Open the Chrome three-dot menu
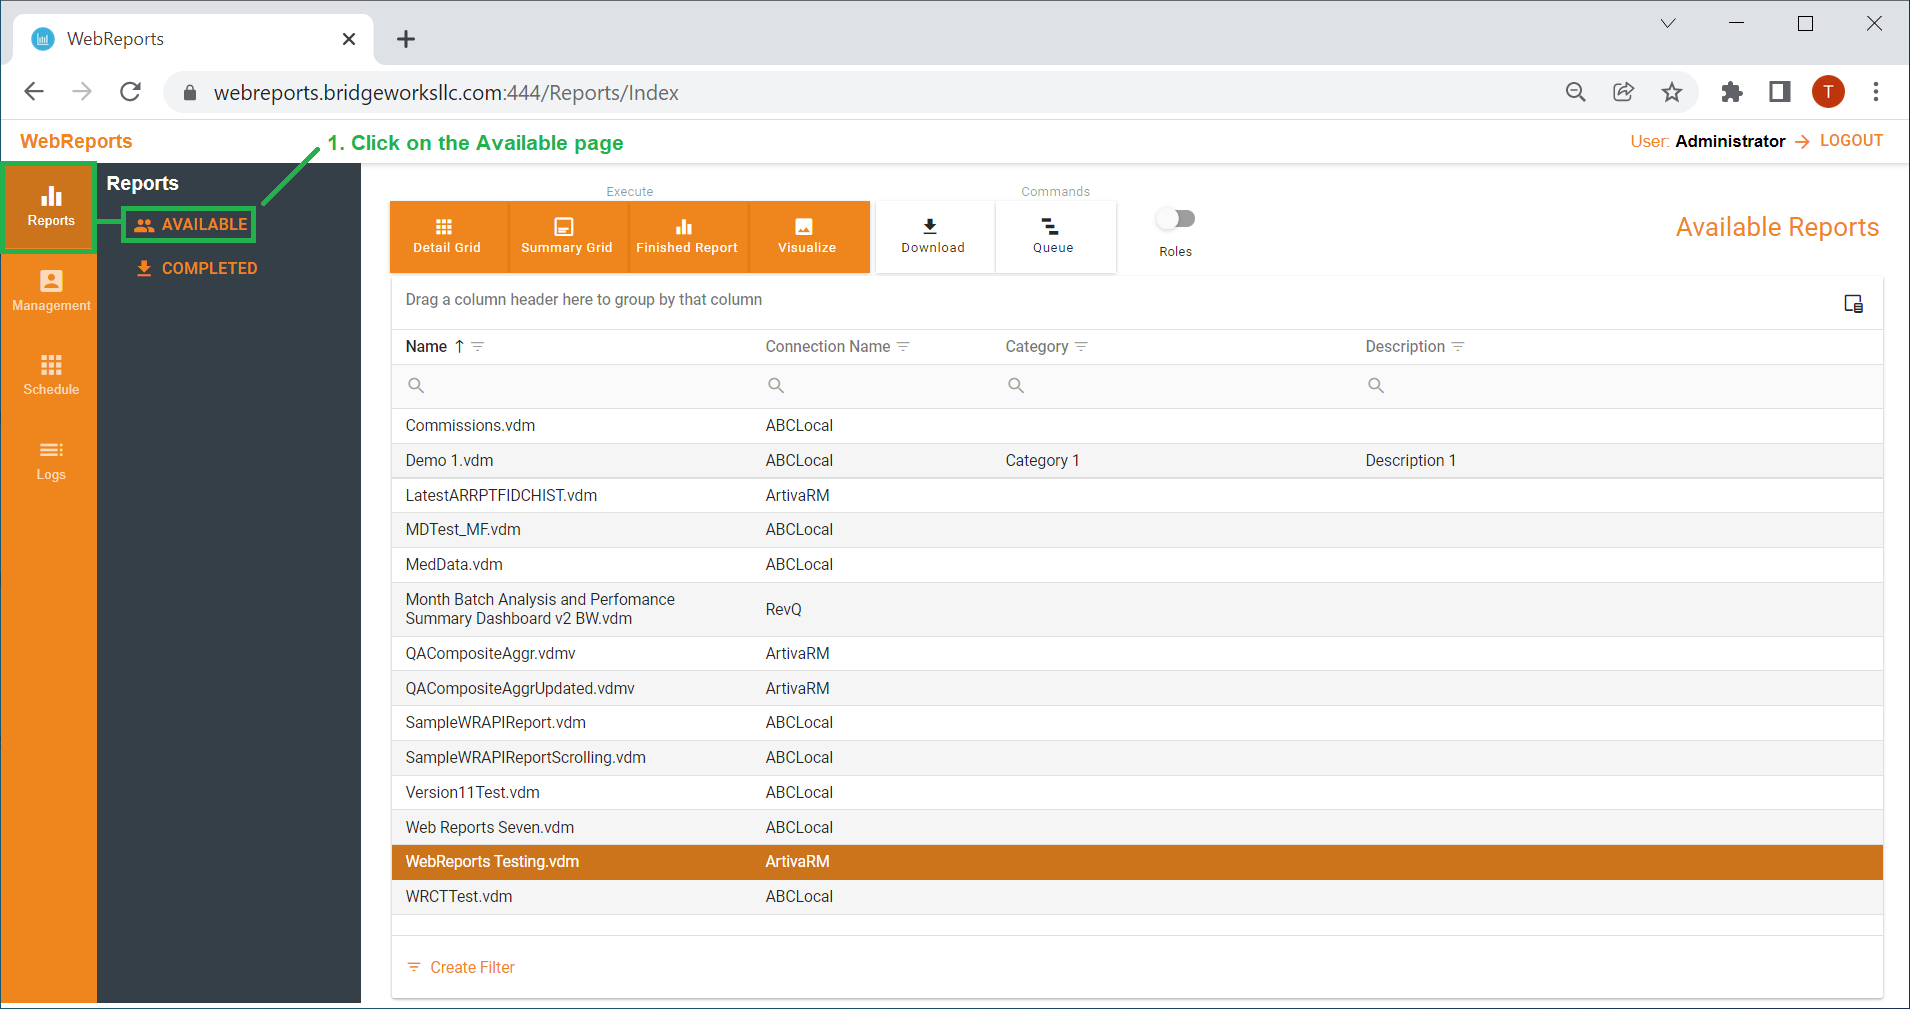The height and width of the screenshot is (1009, 1910). [1876, 92]
